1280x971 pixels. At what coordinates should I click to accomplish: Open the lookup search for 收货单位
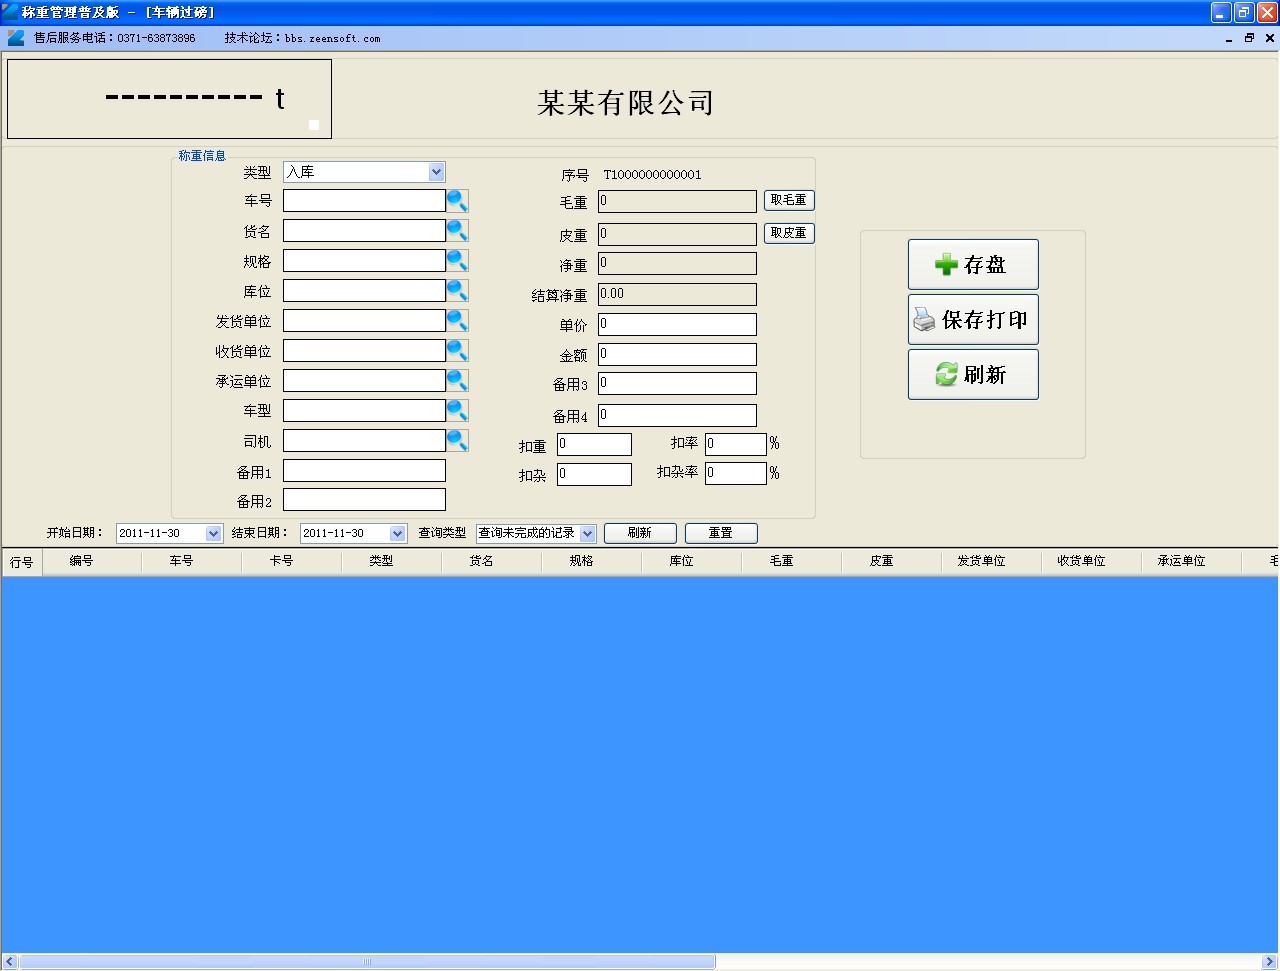(457, 351)
